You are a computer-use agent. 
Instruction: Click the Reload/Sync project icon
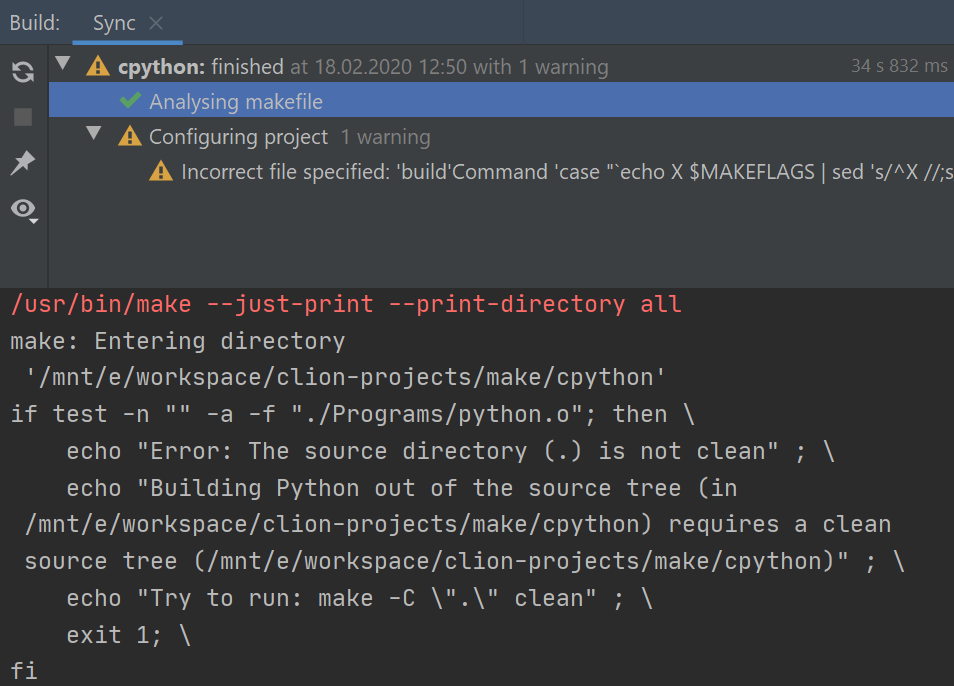(23, 72)
